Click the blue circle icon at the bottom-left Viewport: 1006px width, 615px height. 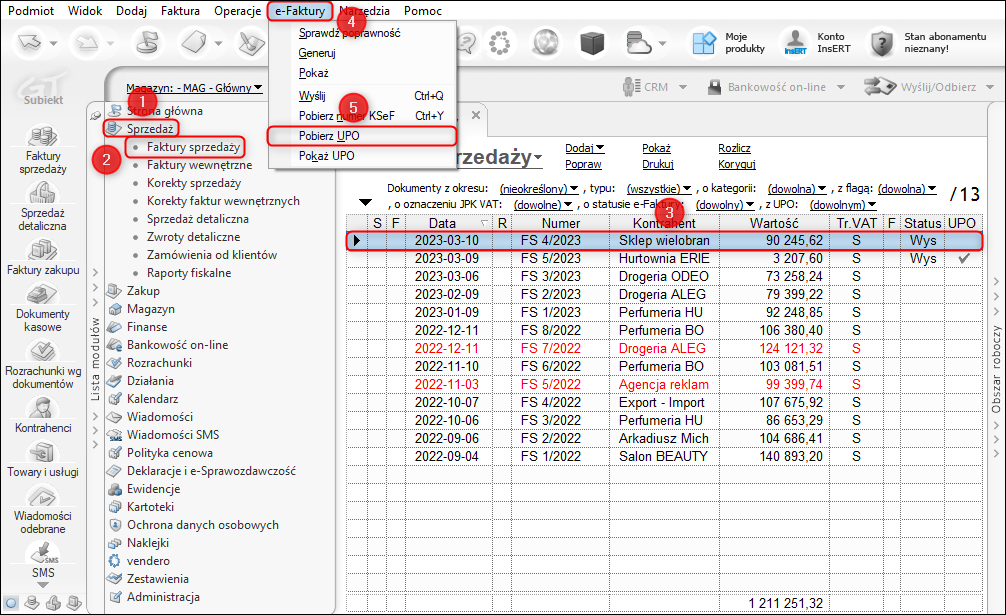(11, 603)
